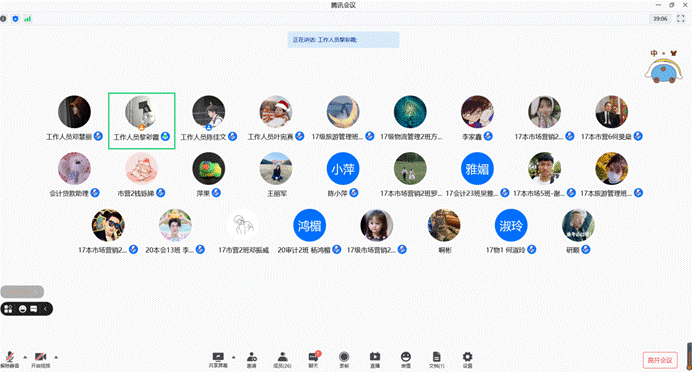692x372 pixels.
Task: Click muted mic icon beside 工作人员陈佳文
Action: pos(233,136)
